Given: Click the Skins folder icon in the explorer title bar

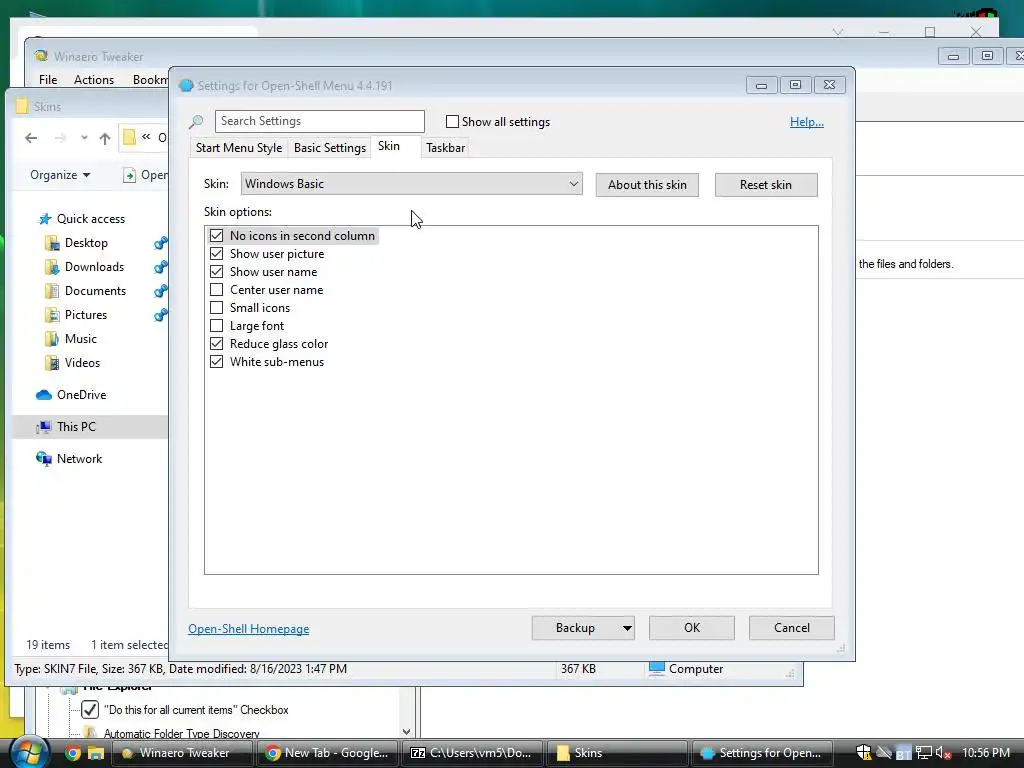Looking at the screenshot, I should point(22,106).
